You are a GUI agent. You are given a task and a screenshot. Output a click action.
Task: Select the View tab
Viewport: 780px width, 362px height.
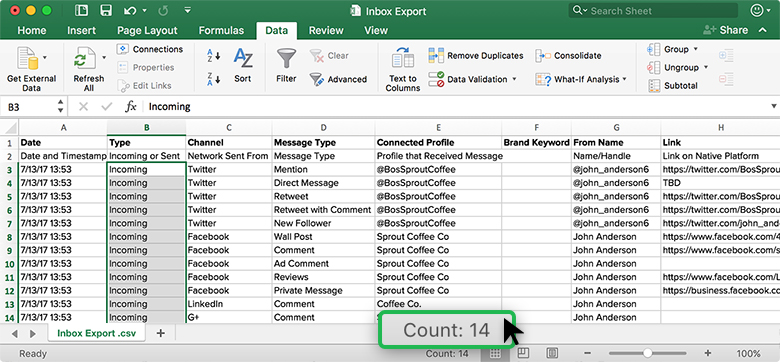point(376,30)
